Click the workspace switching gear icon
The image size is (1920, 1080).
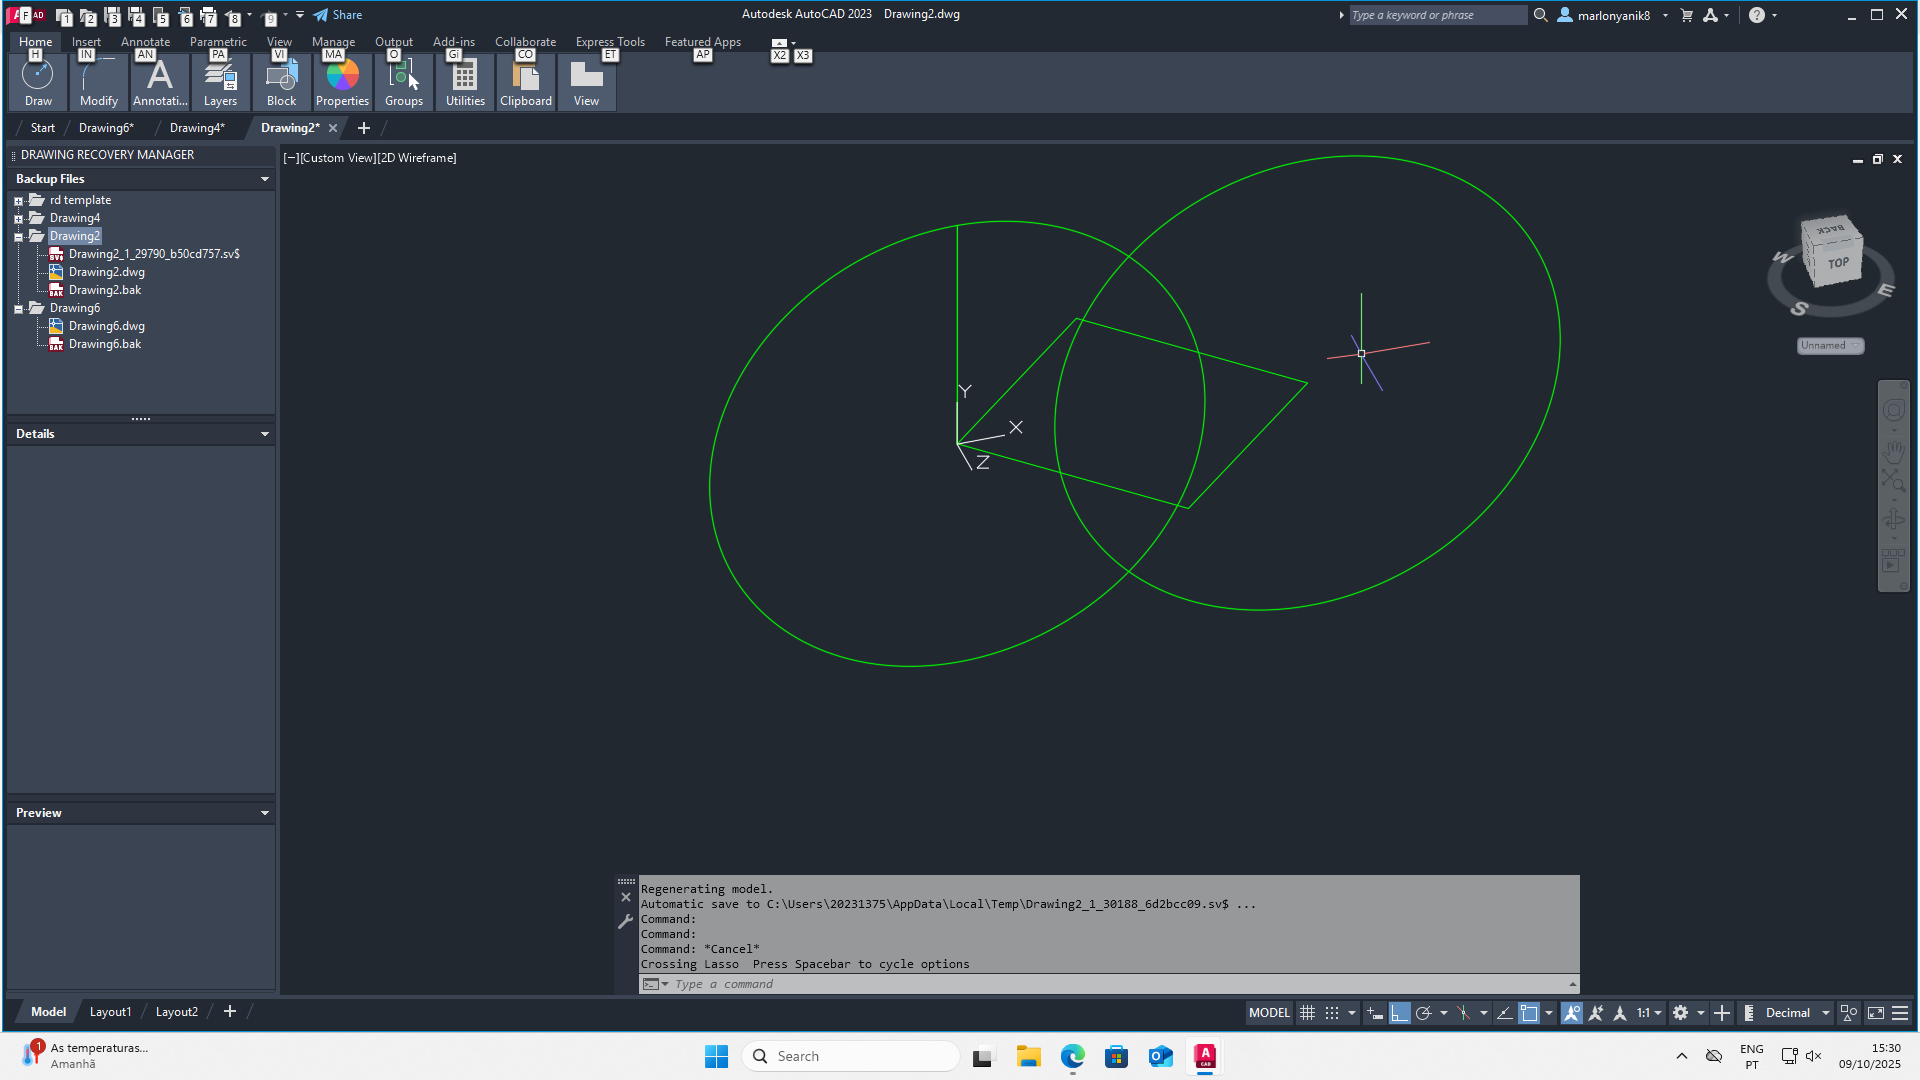pyautogui.click(x=1680, y=1013)
